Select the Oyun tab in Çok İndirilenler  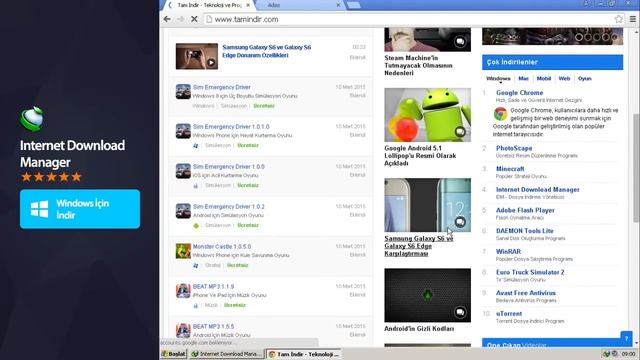[x=584, y=78]
